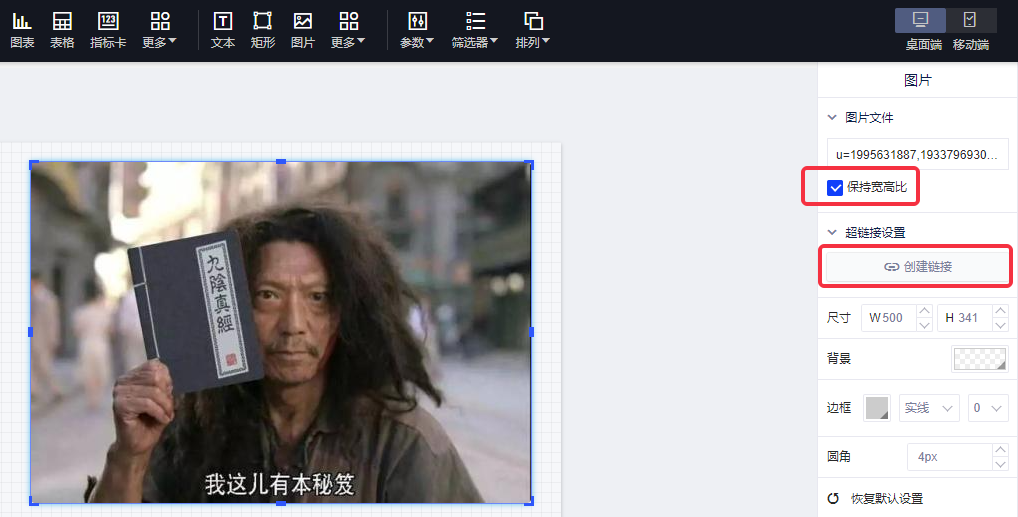The image size is (1018, 517).
Task: Click the 创建链接 button
Action: [917, 267]
